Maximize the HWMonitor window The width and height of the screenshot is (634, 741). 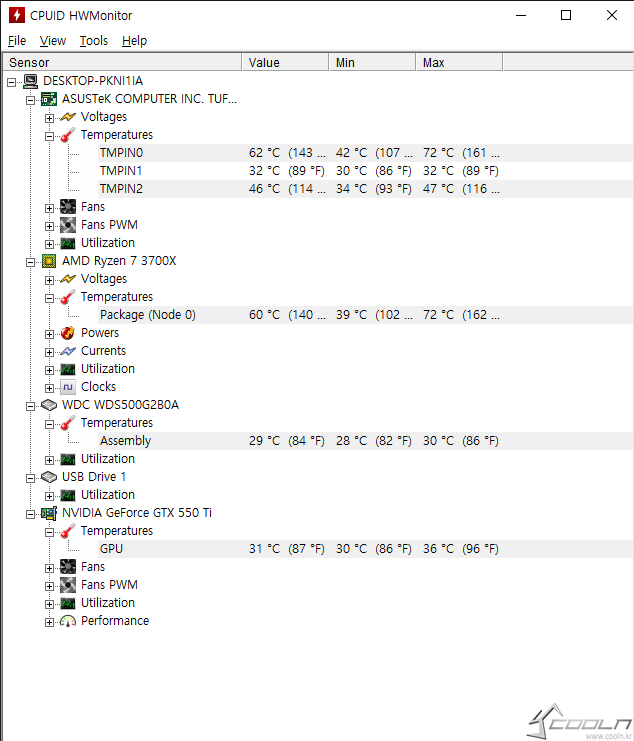coord(566,15)
